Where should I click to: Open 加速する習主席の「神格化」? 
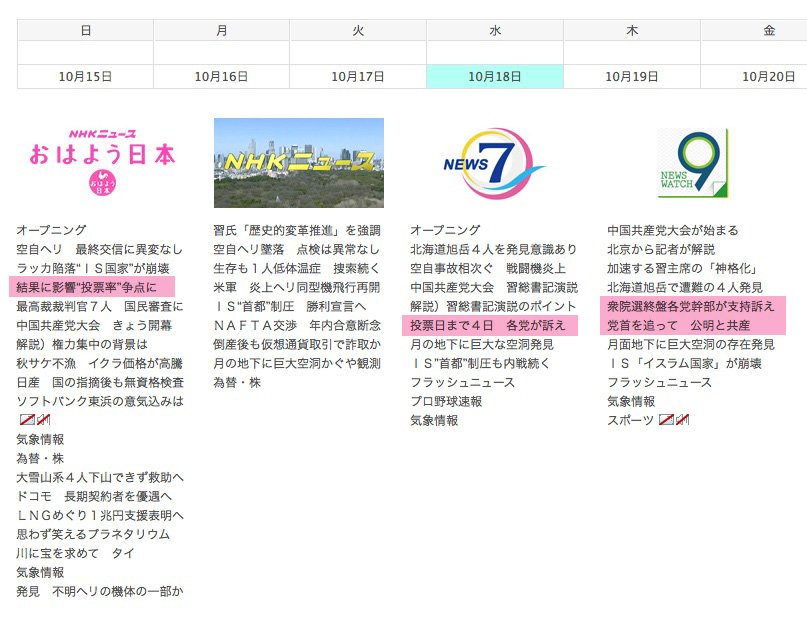682,268
